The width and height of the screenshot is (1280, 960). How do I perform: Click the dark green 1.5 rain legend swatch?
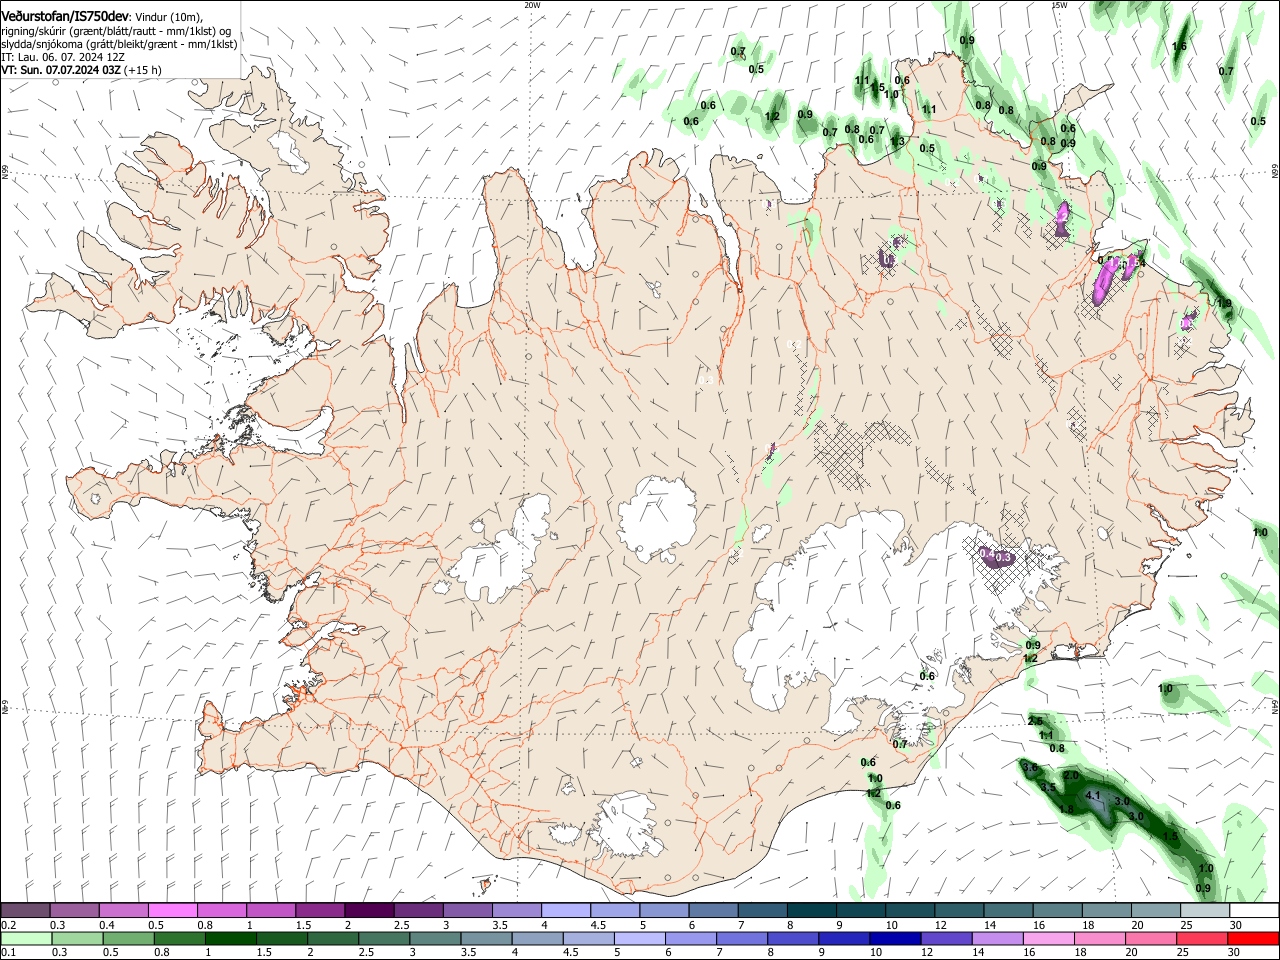click(x=281, y=938)
